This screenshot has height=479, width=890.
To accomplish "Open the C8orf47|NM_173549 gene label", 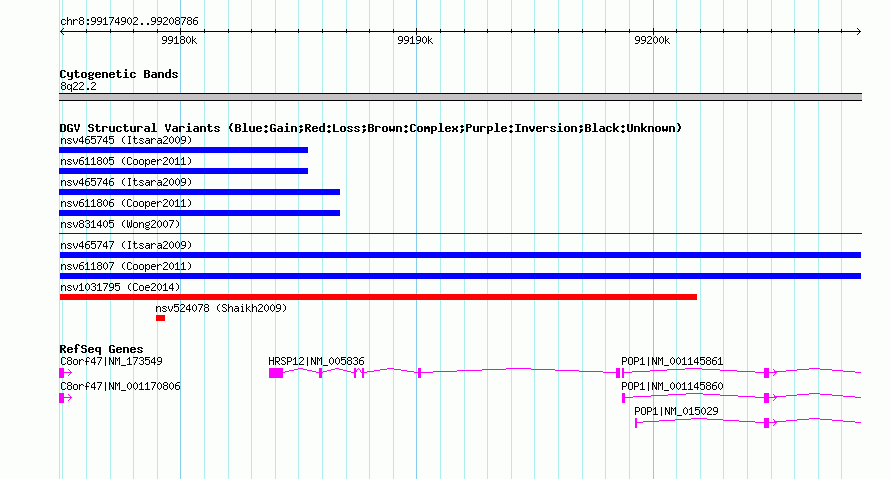I will pos(111,361).
